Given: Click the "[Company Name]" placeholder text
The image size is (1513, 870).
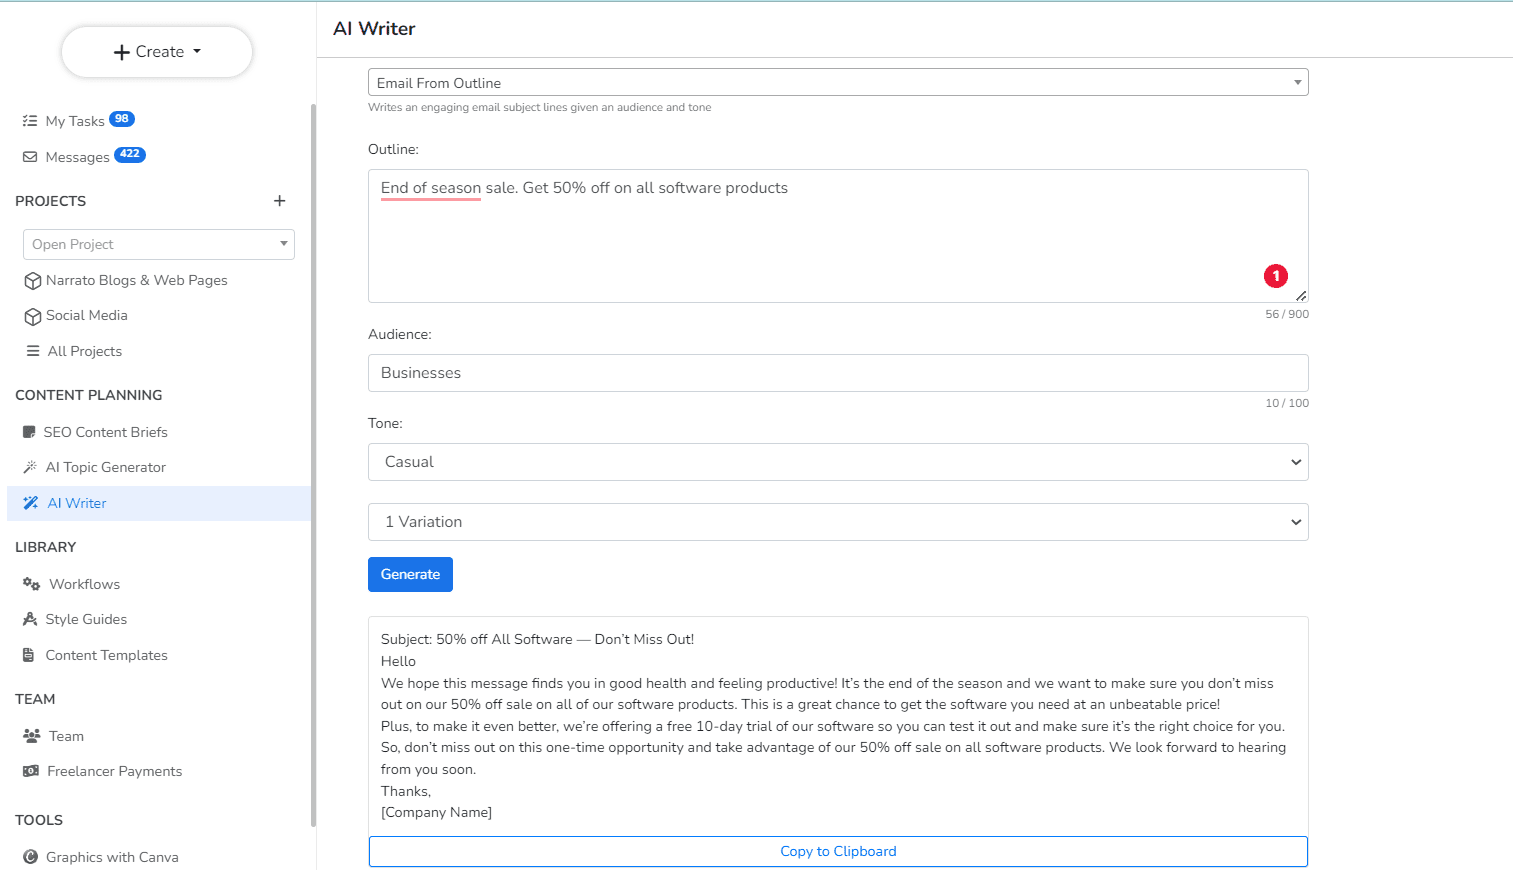Looking at the screenshot, I should click(436, 812).
